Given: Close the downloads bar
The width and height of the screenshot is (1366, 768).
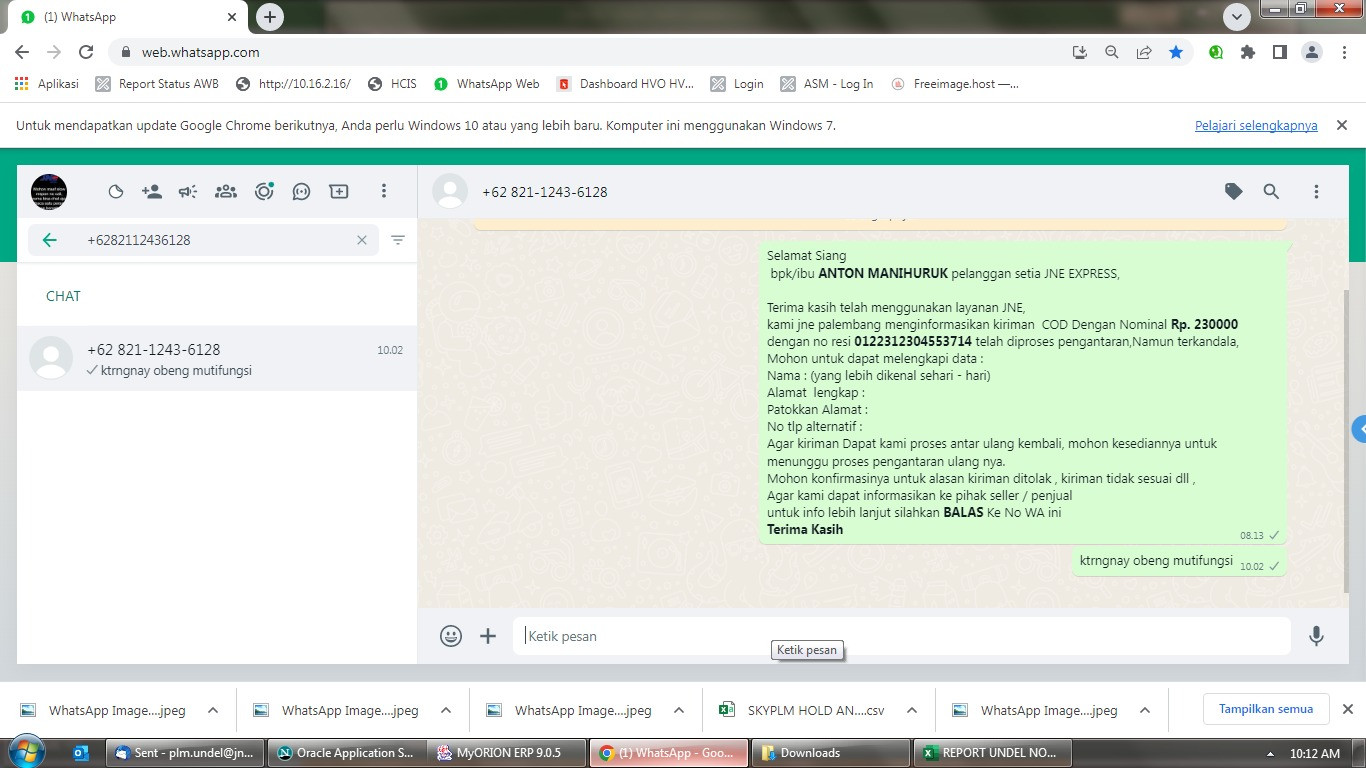Looking at the screenshot, I should 1347,709.
